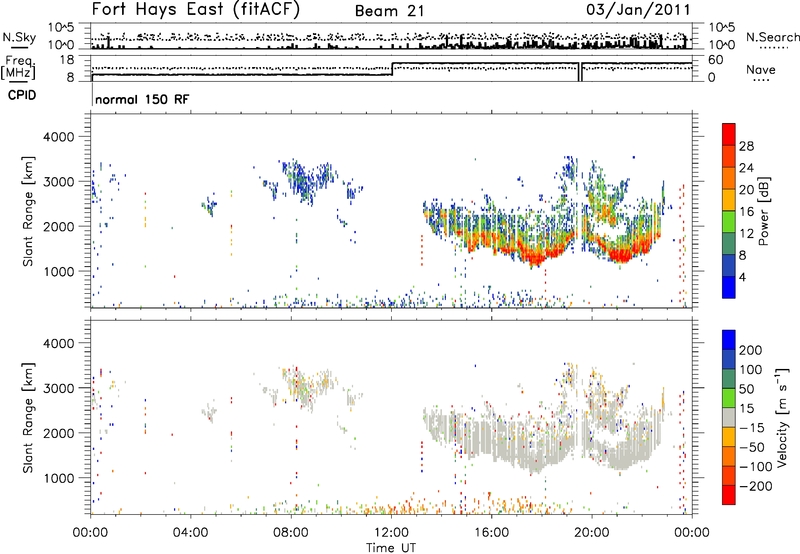
Task: Click the -15 label on Velocity colorbar
Action: 752,428
